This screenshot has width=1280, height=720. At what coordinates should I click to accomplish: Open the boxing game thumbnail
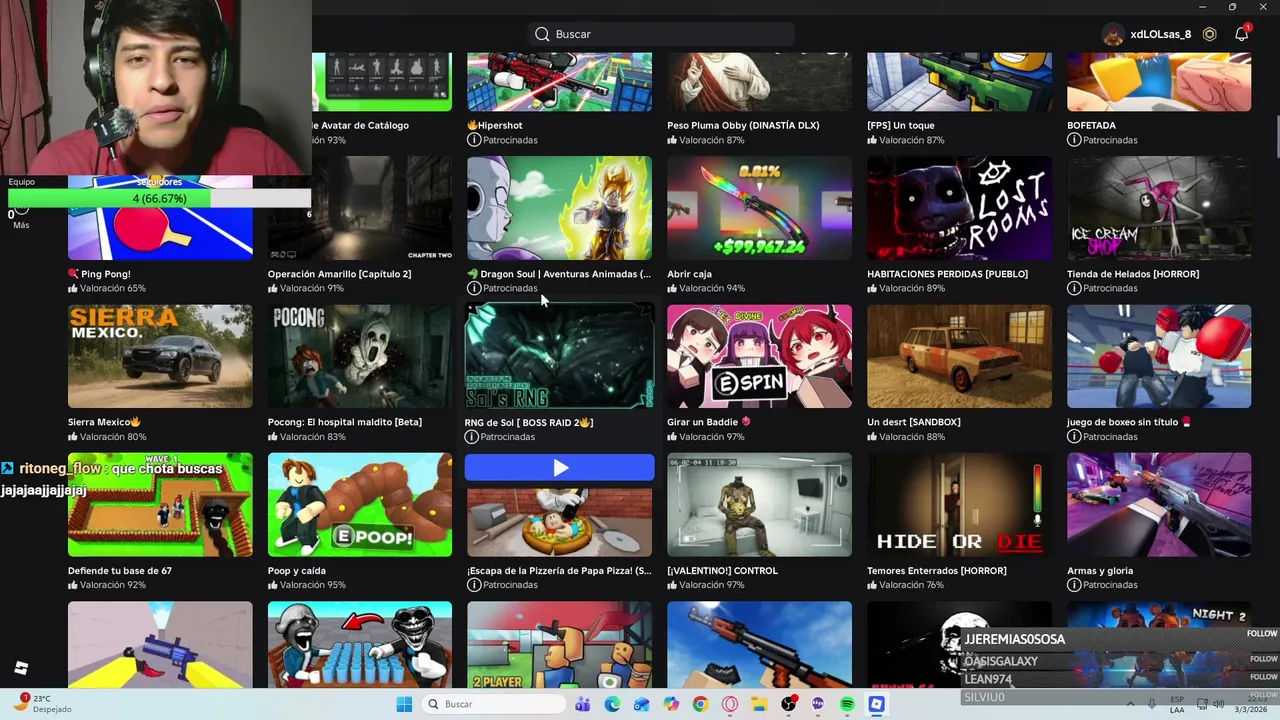(x=1159, y=356)
